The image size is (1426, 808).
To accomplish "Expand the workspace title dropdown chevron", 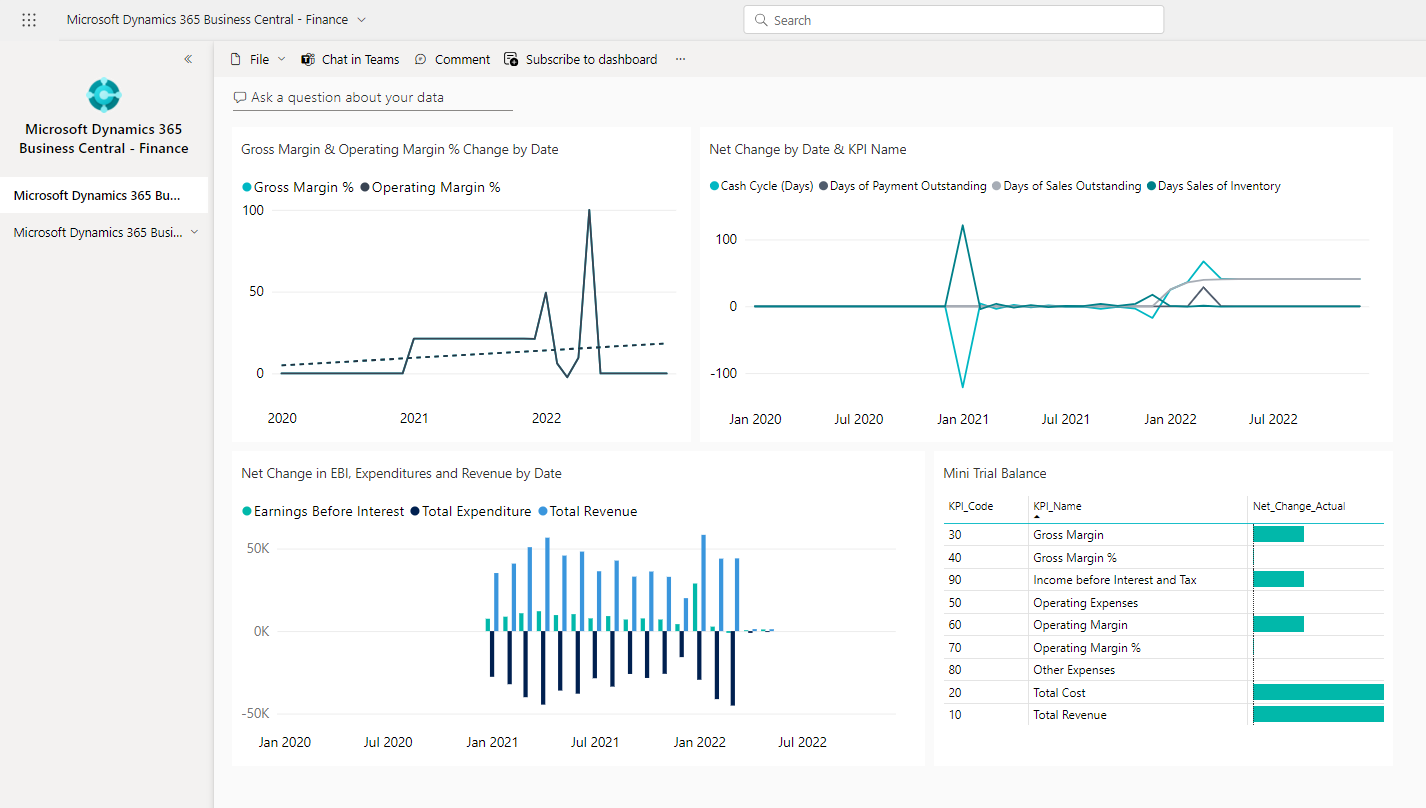I will pyautogui.click(x=361, y=20).
